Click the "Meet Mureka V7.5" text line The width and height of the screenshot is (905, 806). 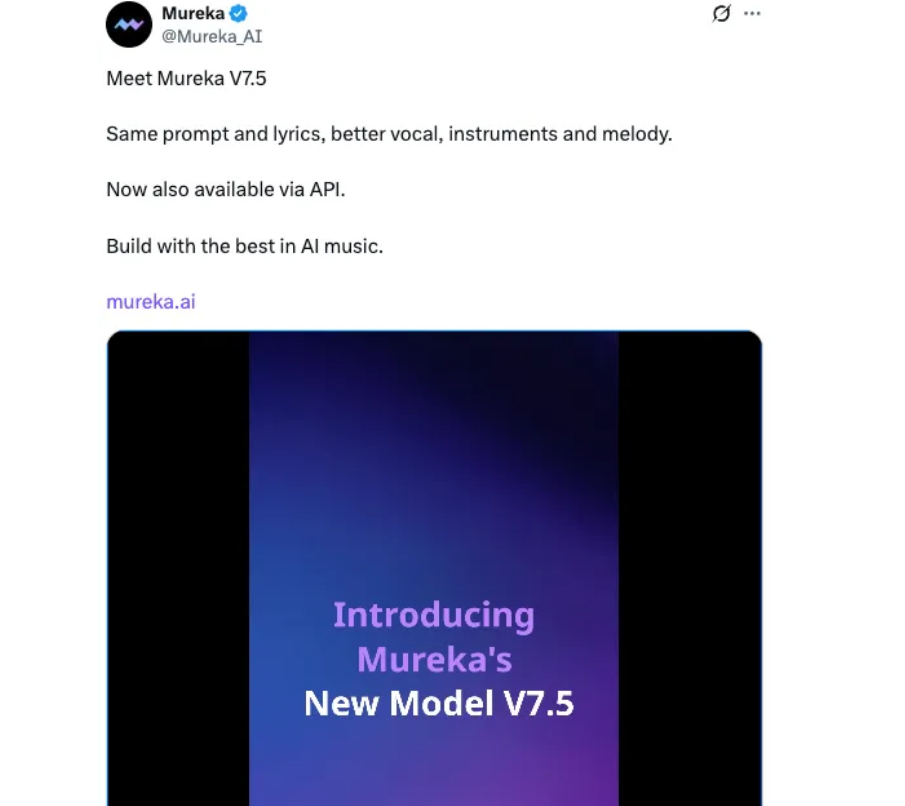click(x=186, y=78)
